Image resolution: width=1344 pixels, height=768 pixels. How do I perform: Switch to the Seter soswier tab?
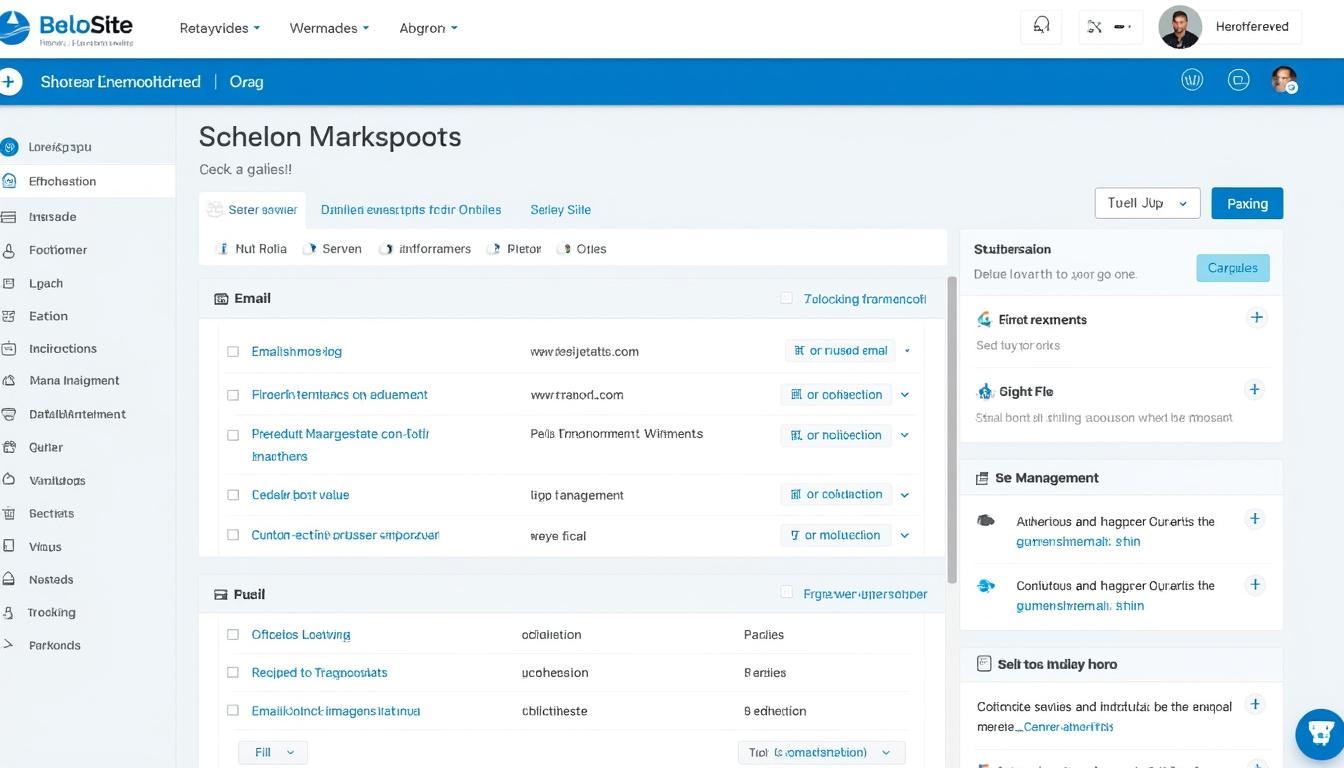pyautogui.click(x=252, y=210)
